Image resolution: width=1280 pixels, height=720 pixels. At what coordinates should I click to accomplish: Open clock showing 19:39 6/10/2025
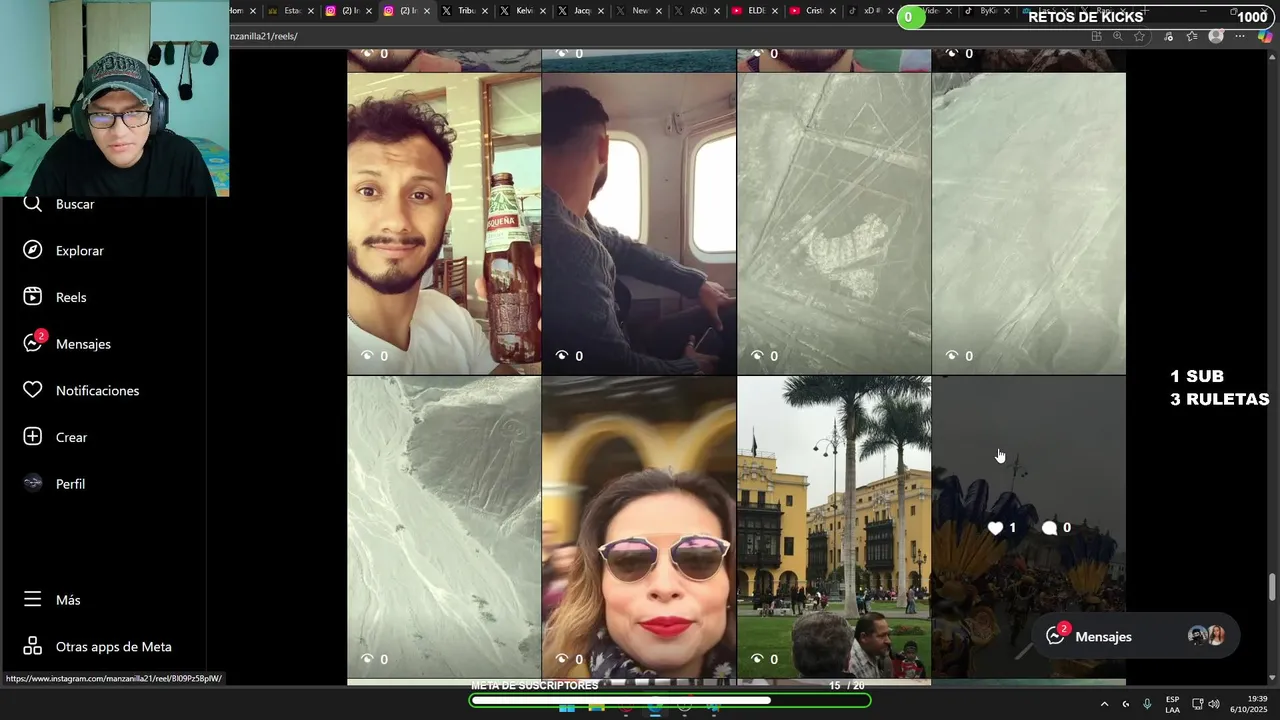(x=1248, y=704)
